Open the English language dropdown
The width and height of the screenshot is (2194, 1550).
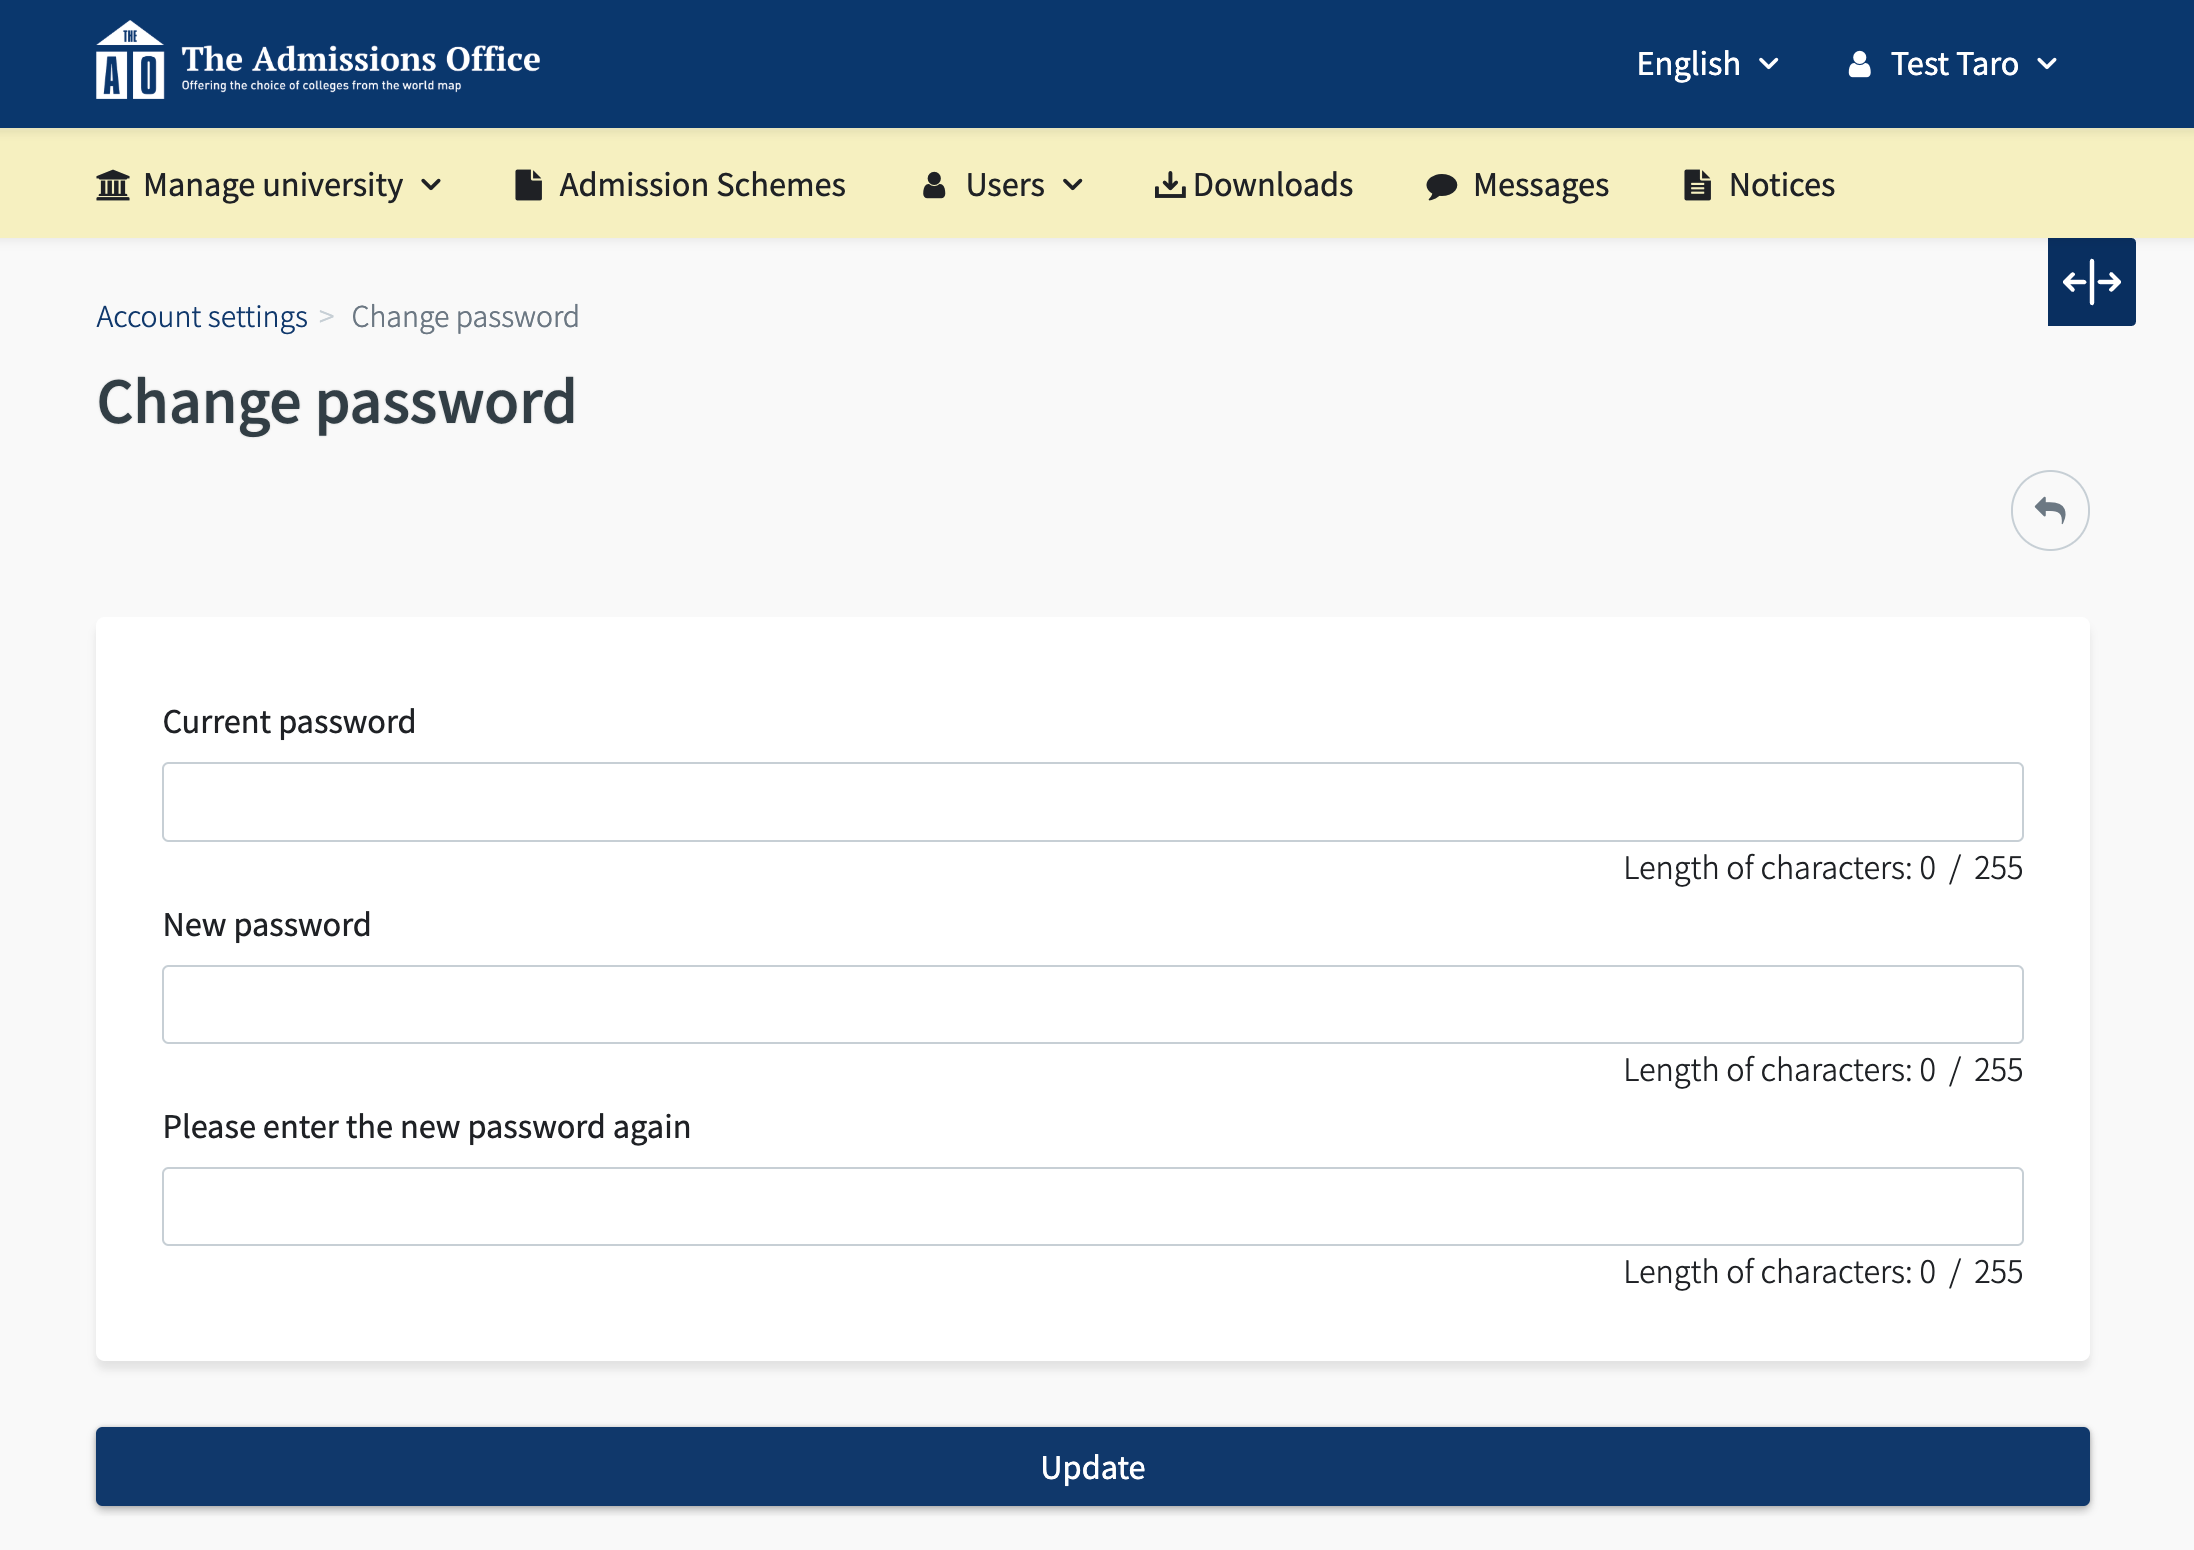point(1707,64)
